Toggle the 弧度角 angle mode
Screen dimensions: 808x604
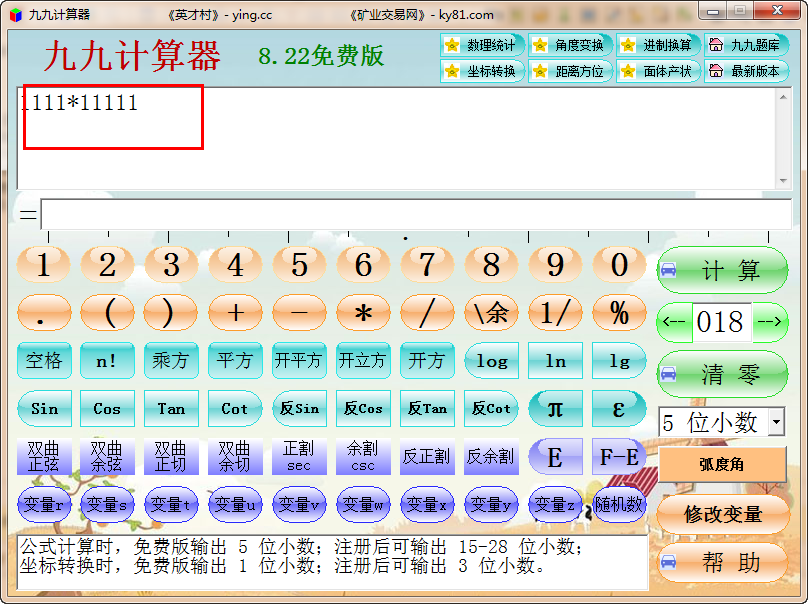click(721, 465)
